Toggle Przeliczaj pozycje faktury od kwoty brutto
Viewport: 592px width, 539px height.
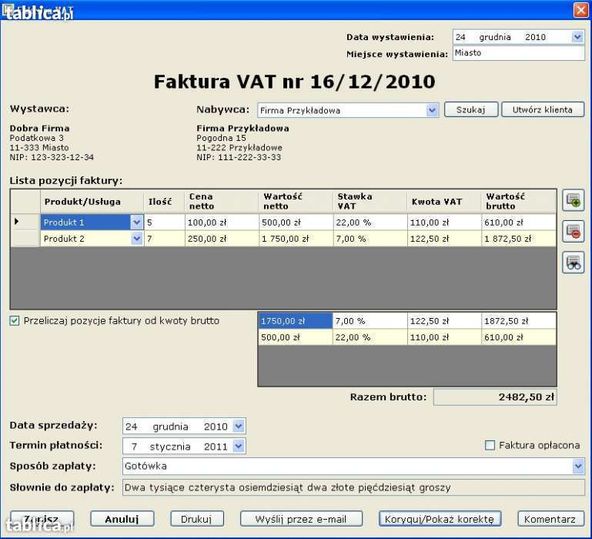coord(14,321)
